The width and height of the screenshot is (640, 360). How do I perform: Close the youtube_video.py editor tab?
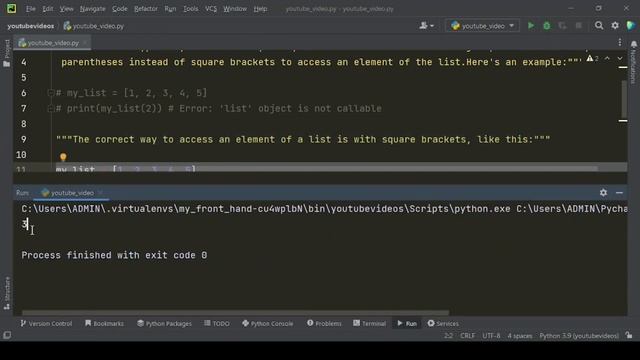pyautogui.click(x=85, y=43)
